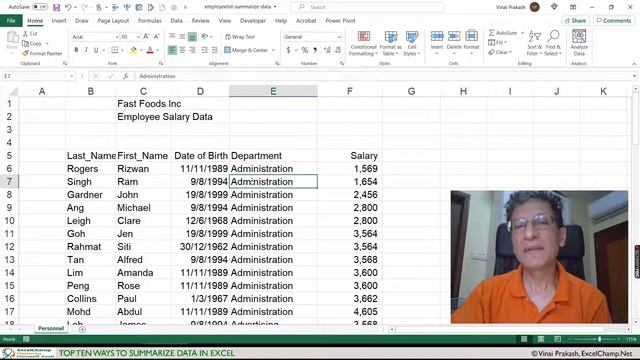Screen dimensions: 640x360
Task: Switch to the Data tab
Action: [x=176, y=20]
